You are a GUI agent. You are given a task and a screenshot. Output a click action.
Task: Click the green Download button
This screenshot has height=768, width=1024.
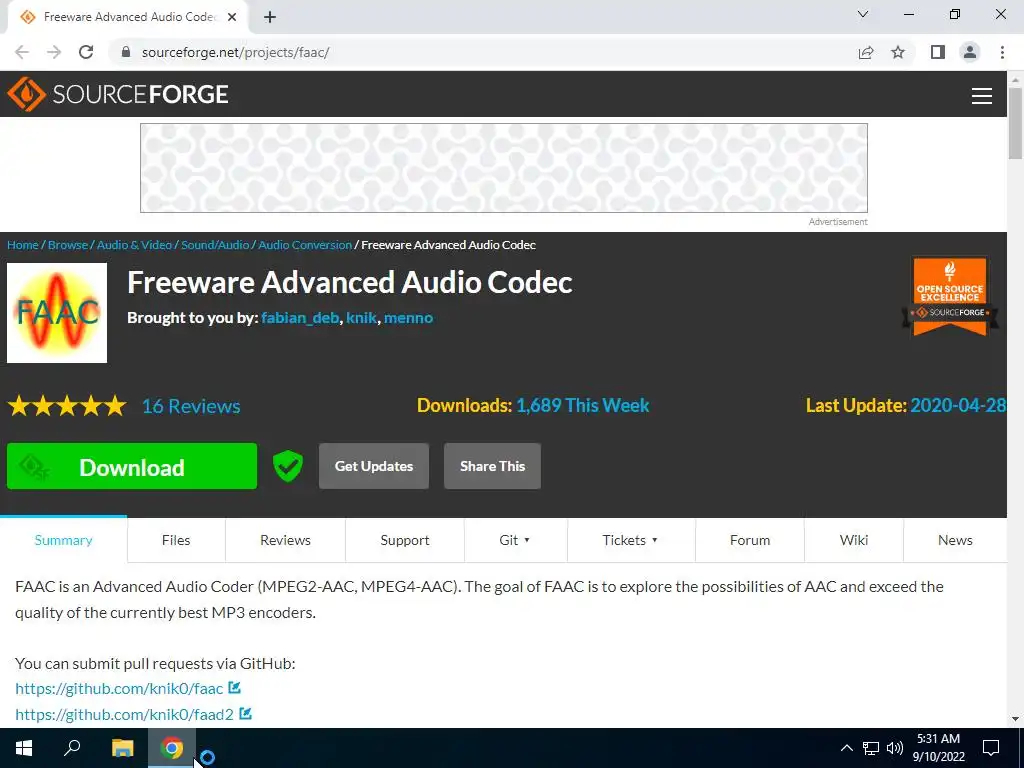[x=132, y=466]
